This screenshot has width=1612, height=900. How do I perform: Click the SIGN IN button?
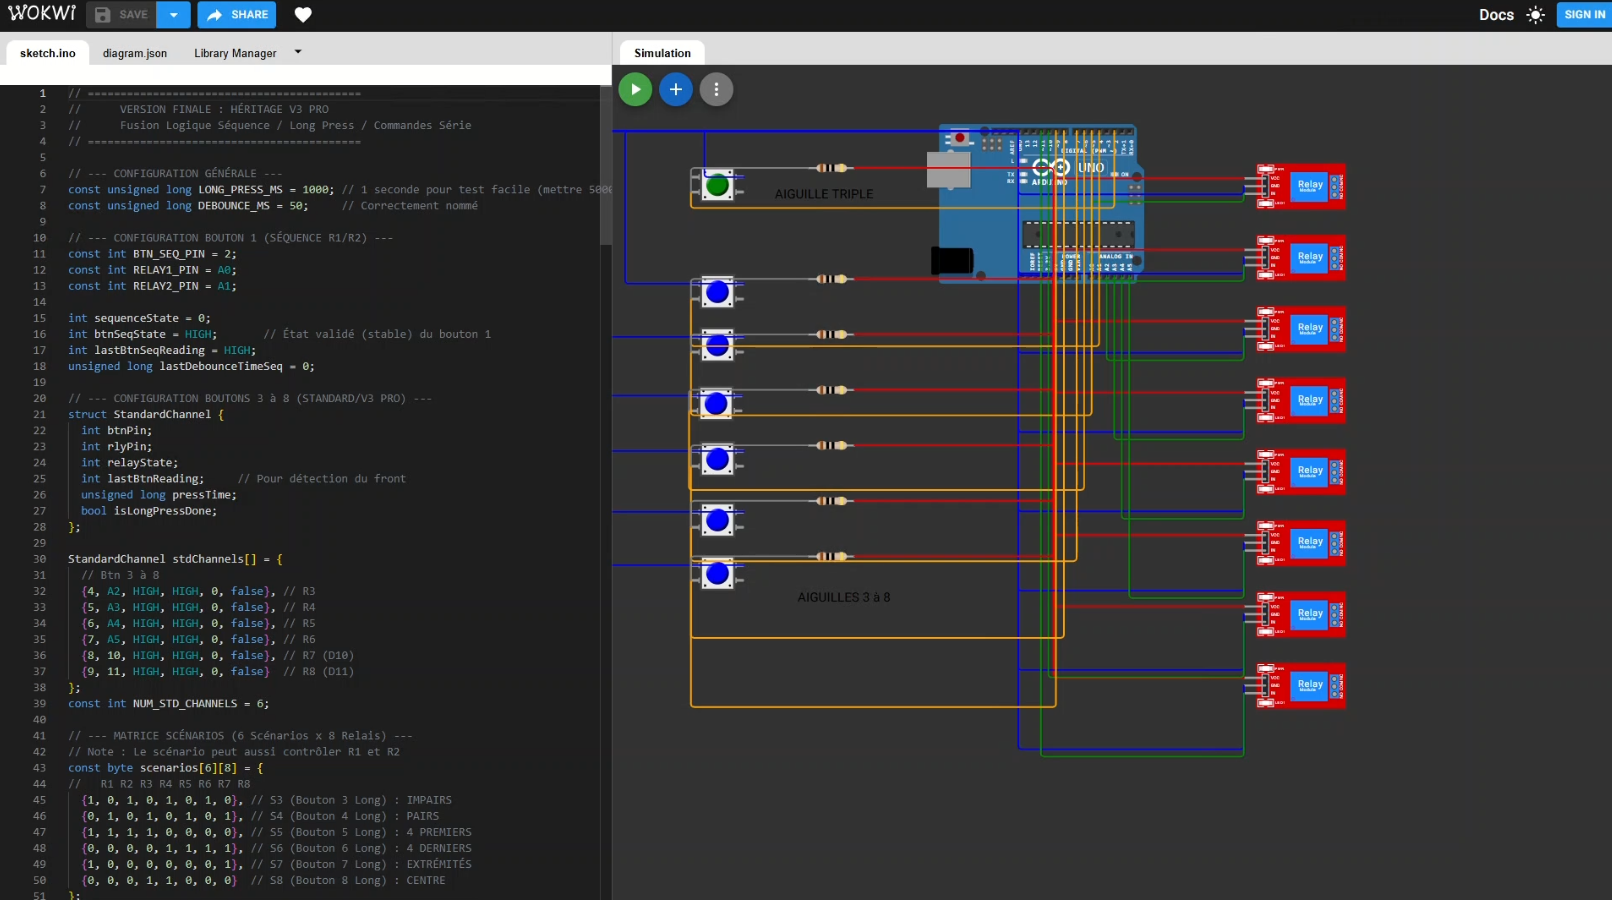pos(1584,15)
